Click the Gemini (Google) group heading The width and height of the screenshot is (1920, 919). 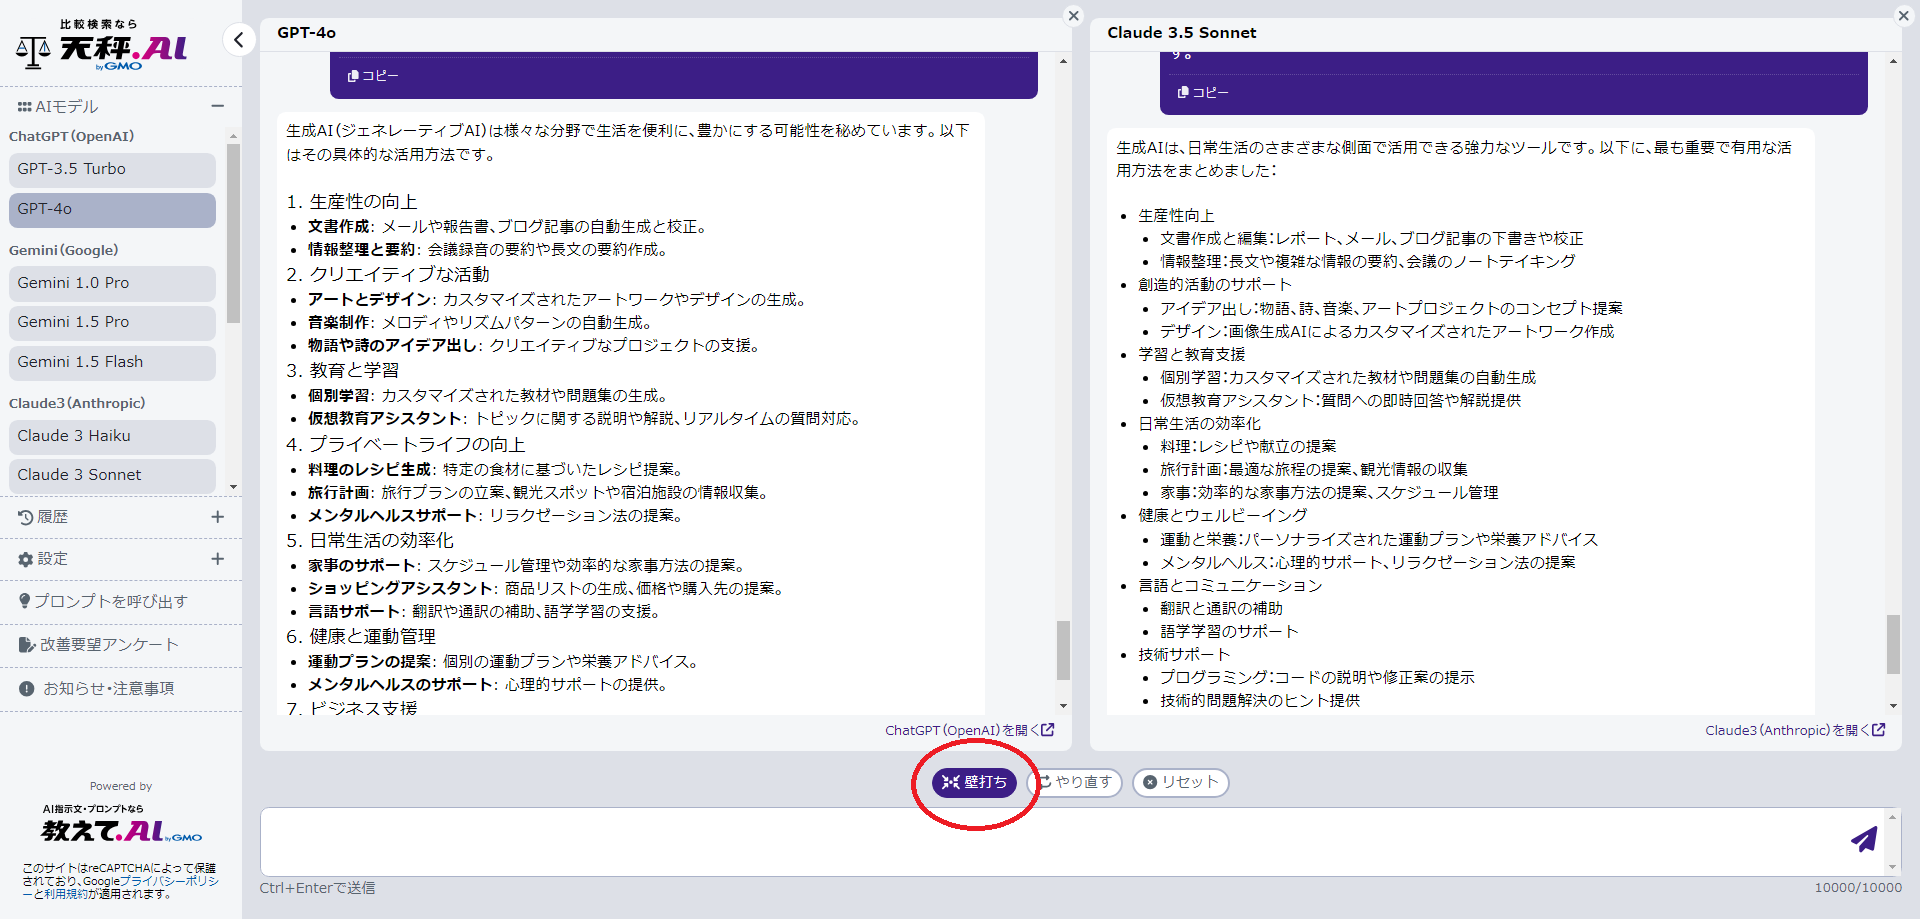tap(64, 250)
